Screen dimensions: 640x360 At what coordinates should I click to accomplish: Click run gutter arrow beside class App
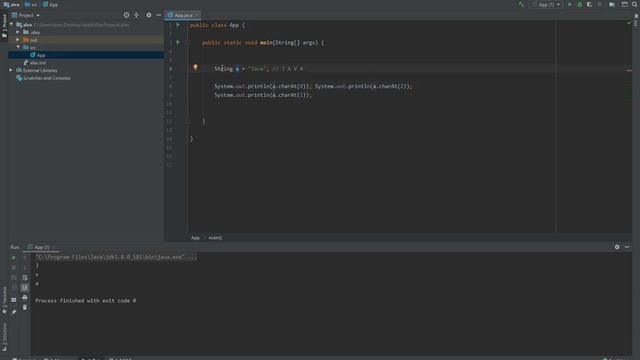[x=178, y=25]
